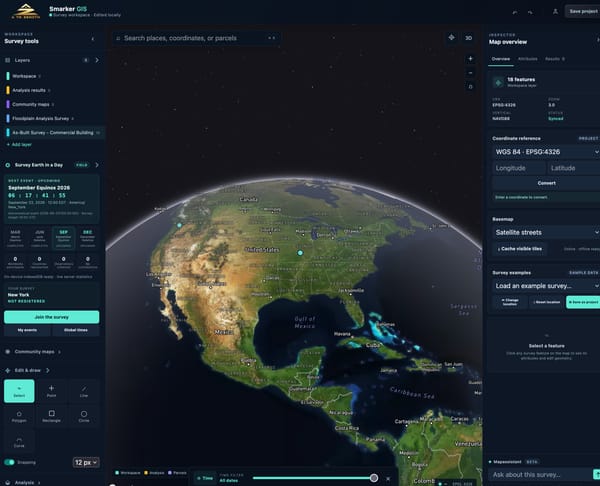Click the Add layer link
Image resolution: width=600 pixels, height=486 pixels.
pyautogui.click(x=19, y=144)
